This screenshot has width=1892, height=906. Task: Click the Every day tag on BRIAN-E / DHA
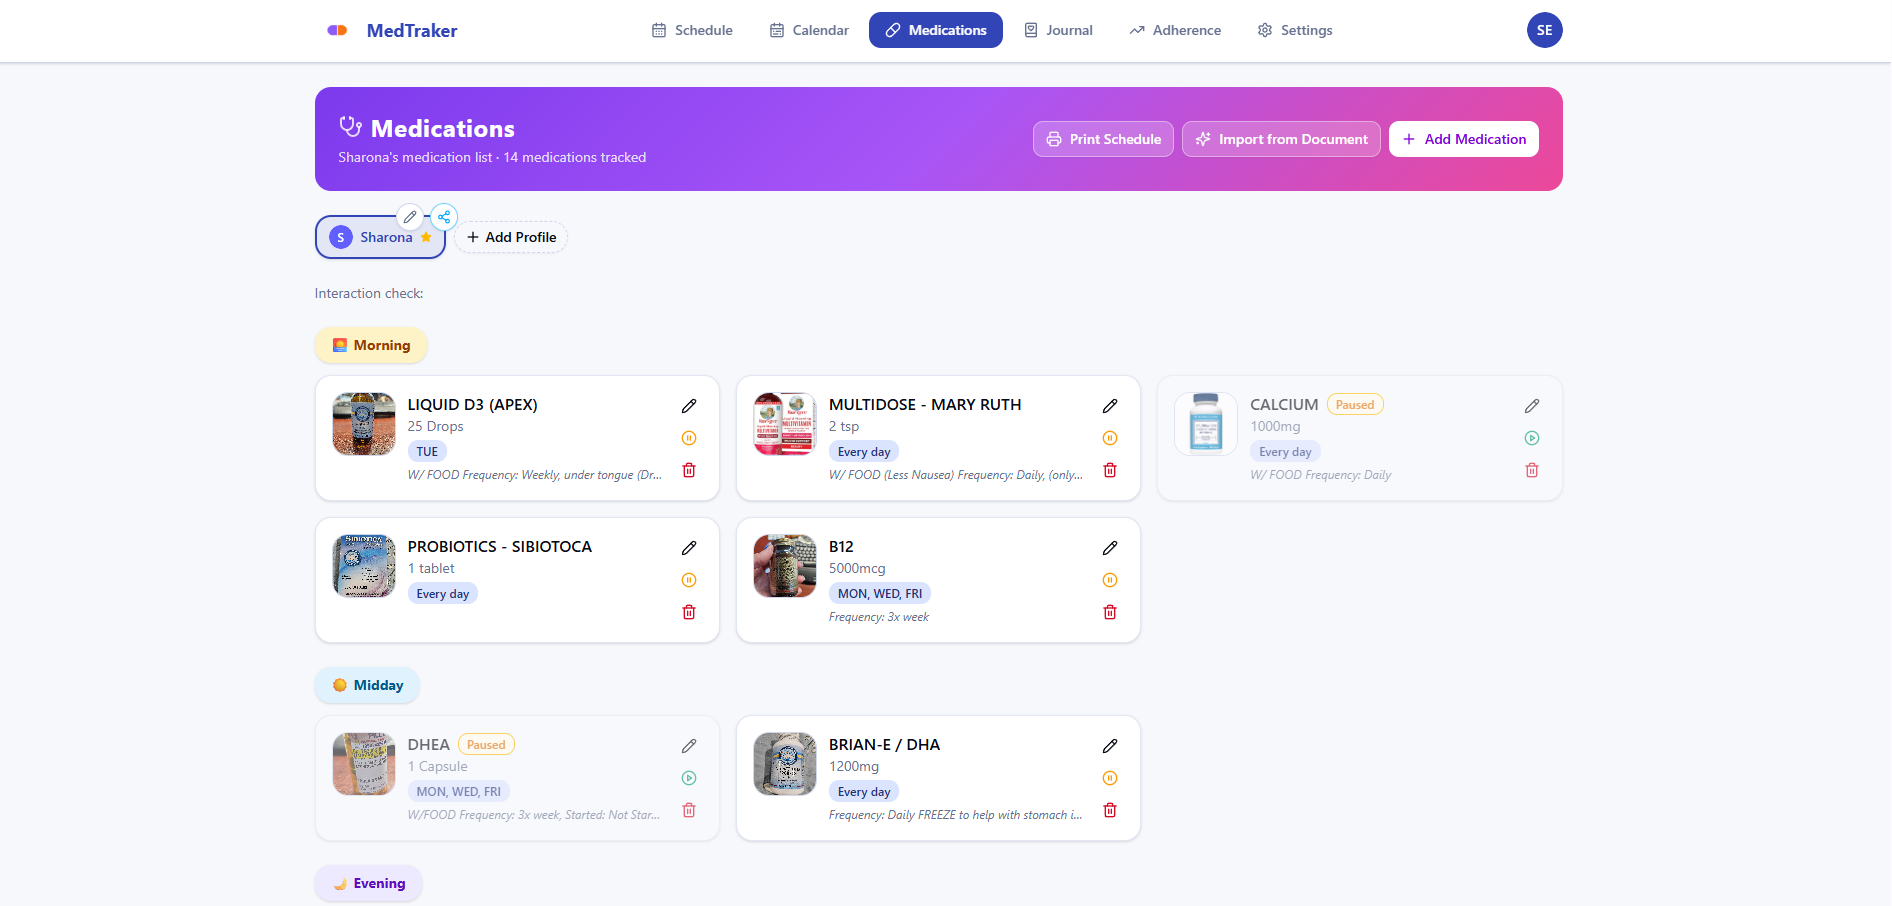864,792
